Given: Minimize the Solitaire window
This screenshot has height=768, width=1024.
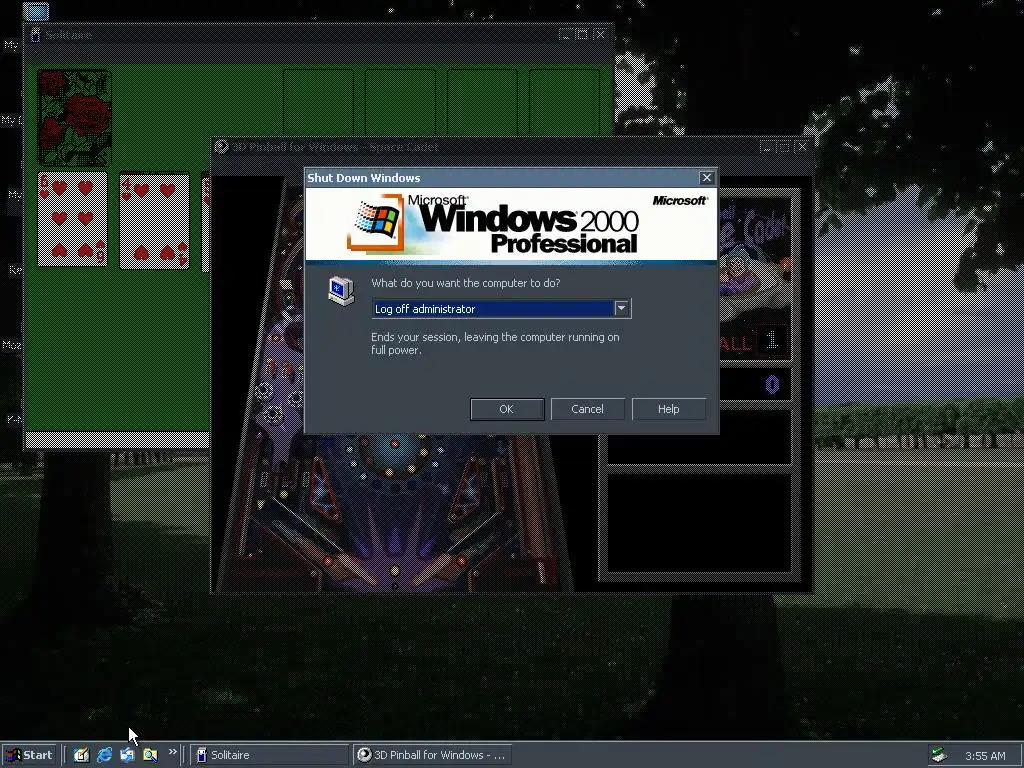Looking at the screenshot, I should click(566, 35).
